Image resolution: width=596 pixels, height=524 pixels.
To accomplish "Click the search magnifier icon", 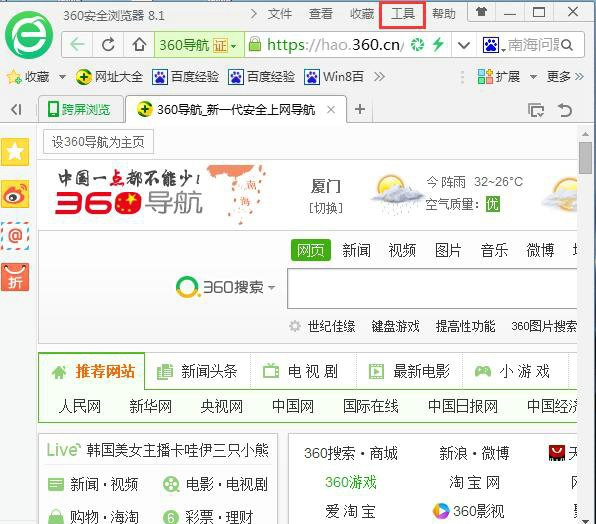I will click(x=567, y=45).
